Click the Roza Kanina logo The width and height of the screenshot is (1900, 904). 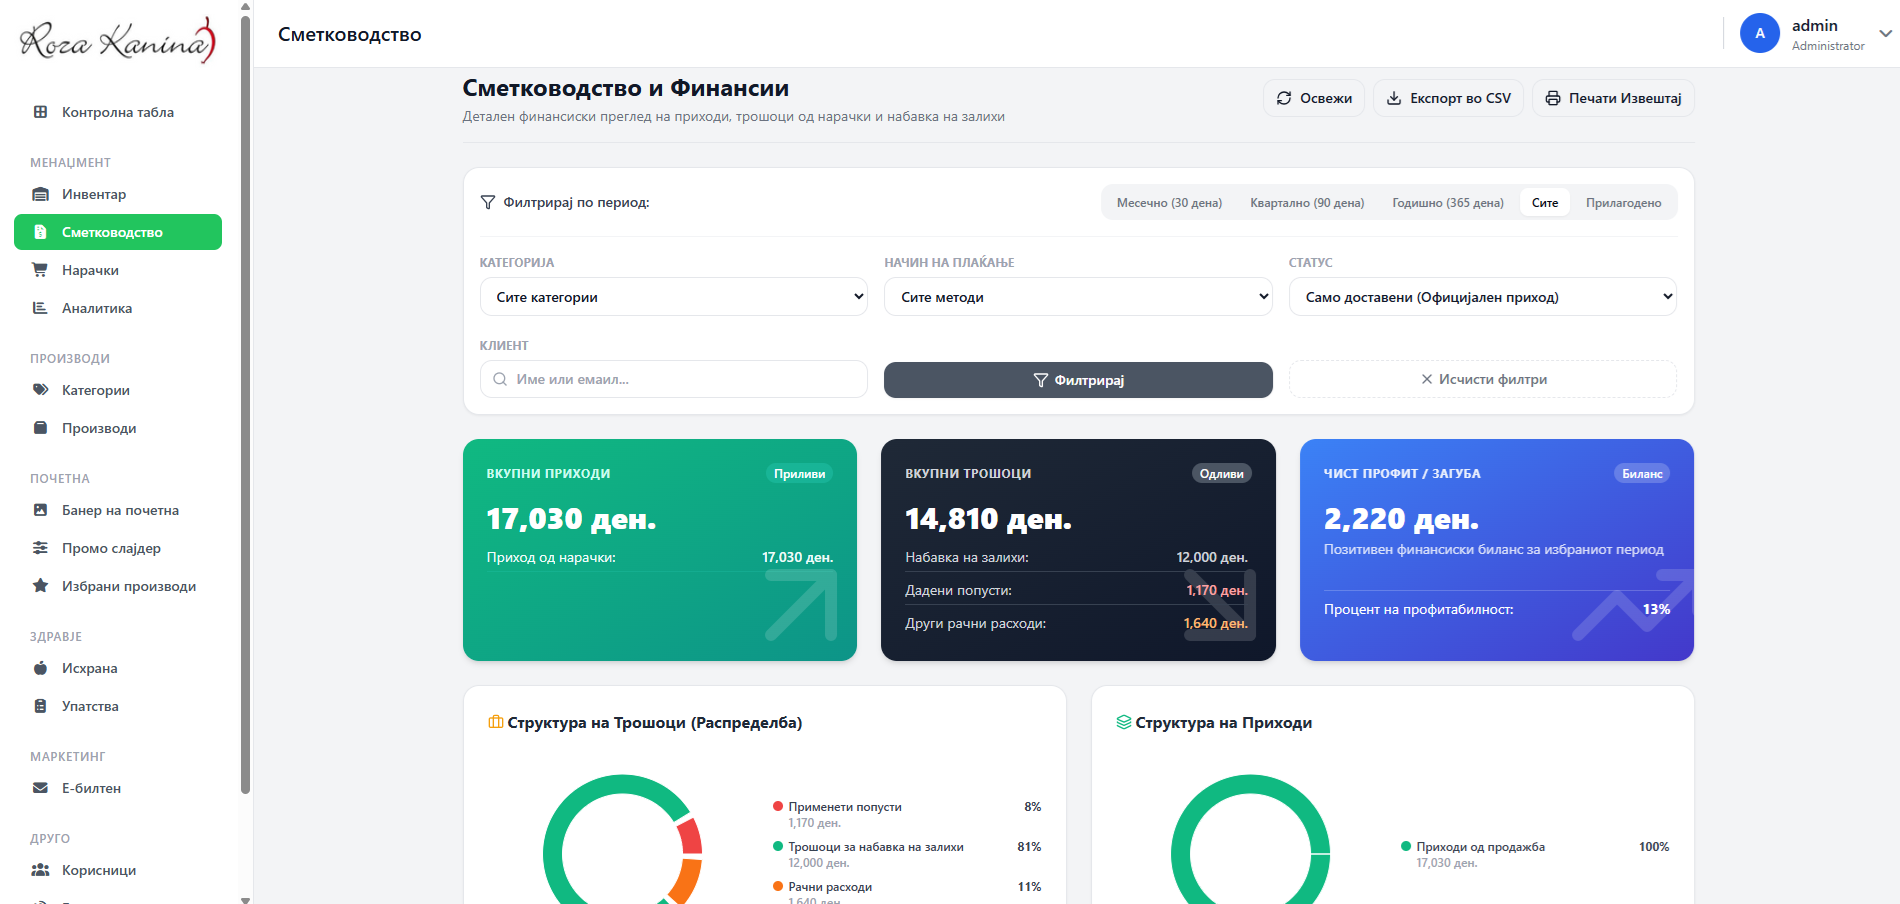click(118, 40)
